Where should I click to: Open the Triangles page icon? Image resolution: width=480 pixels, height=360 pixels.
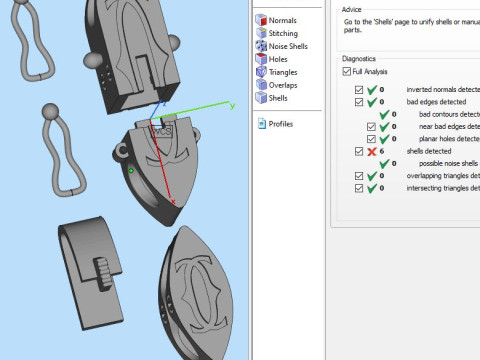click(x=261, y=72)
